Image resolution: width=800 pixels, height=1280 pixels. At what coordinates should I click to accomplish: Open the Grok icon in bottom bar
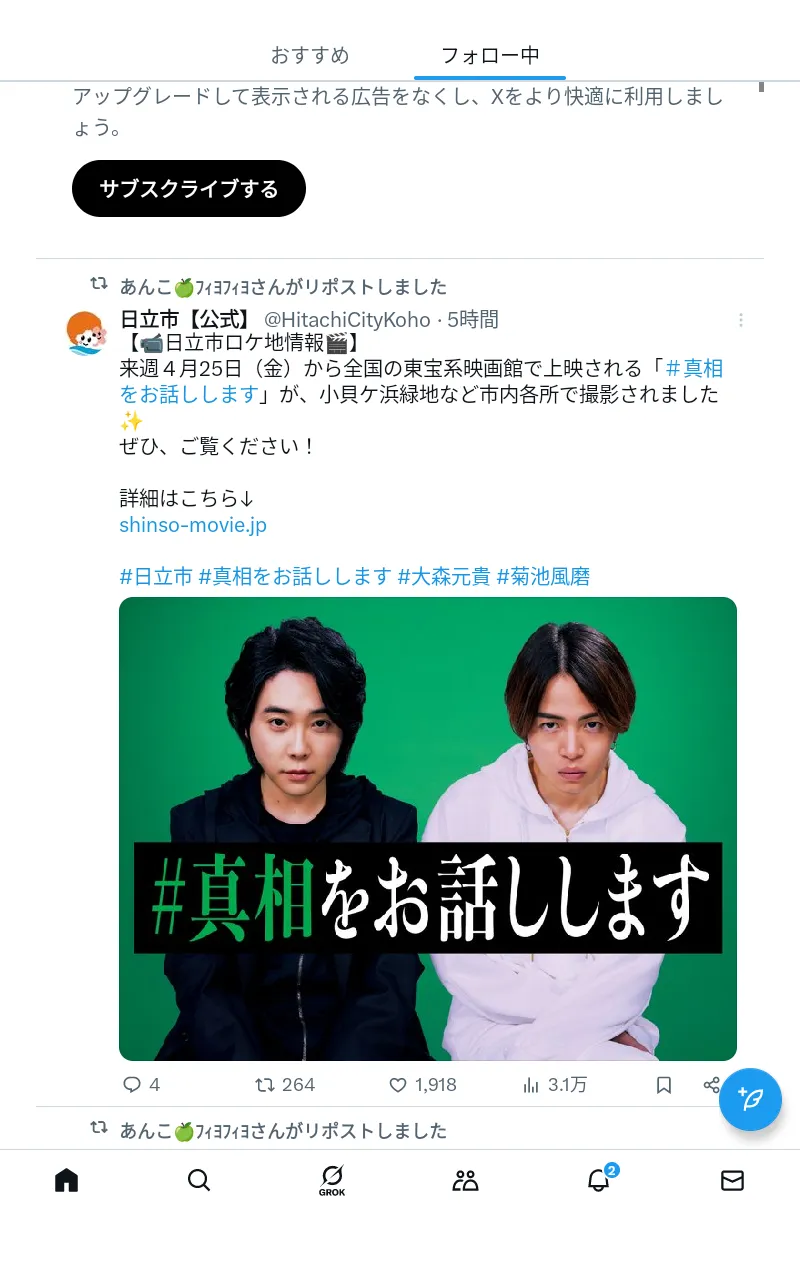[332, 1180]
